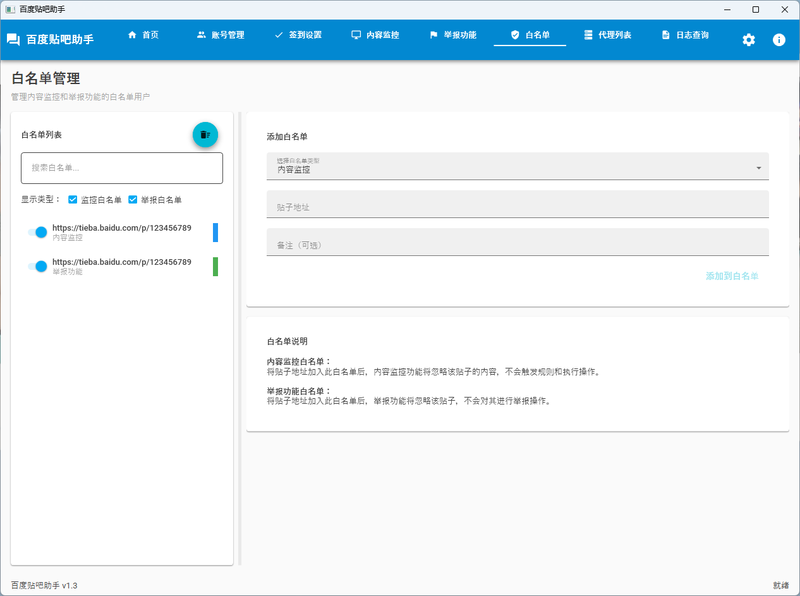The image size is (800, 596).
Task: Minimize the 百度贴吧助手 window
Action: tap(727, 10)
